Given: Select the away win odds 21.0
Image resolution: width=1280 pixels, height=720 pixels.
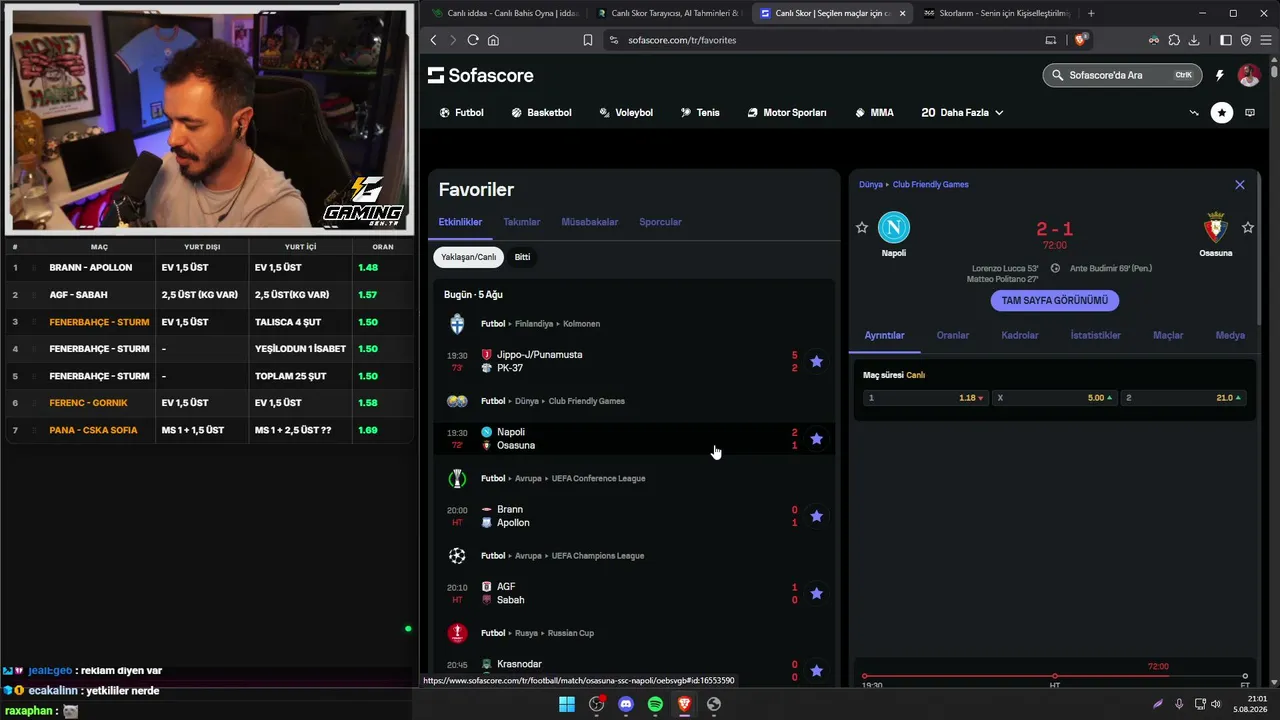Looking at the screenshot, I should click(x=1183, y=398).
